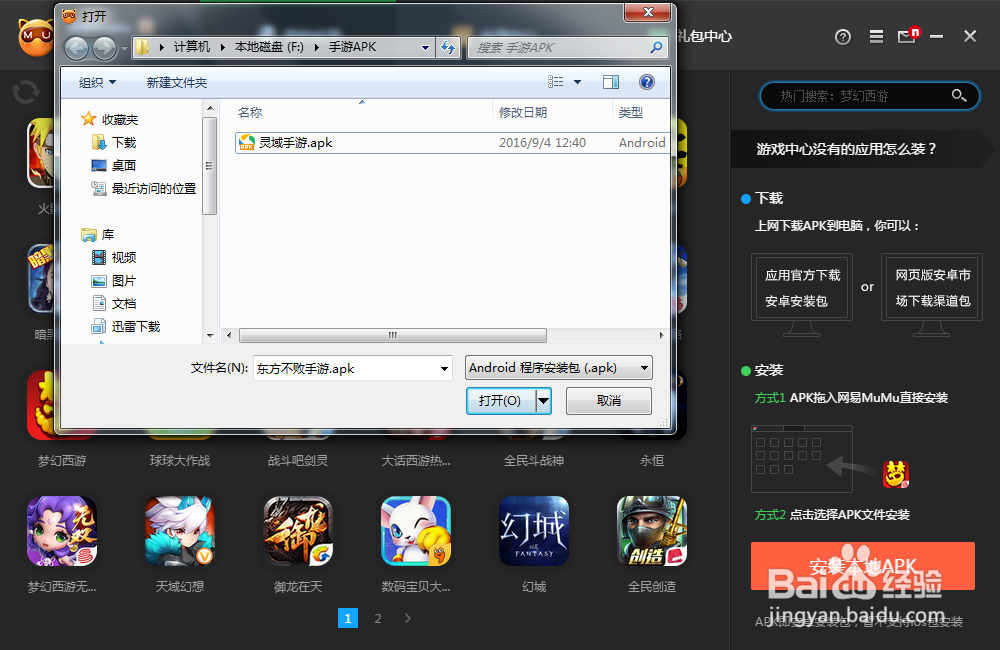Open the MuMu hamburger menu icon
1000x650 pixels.
876,37
